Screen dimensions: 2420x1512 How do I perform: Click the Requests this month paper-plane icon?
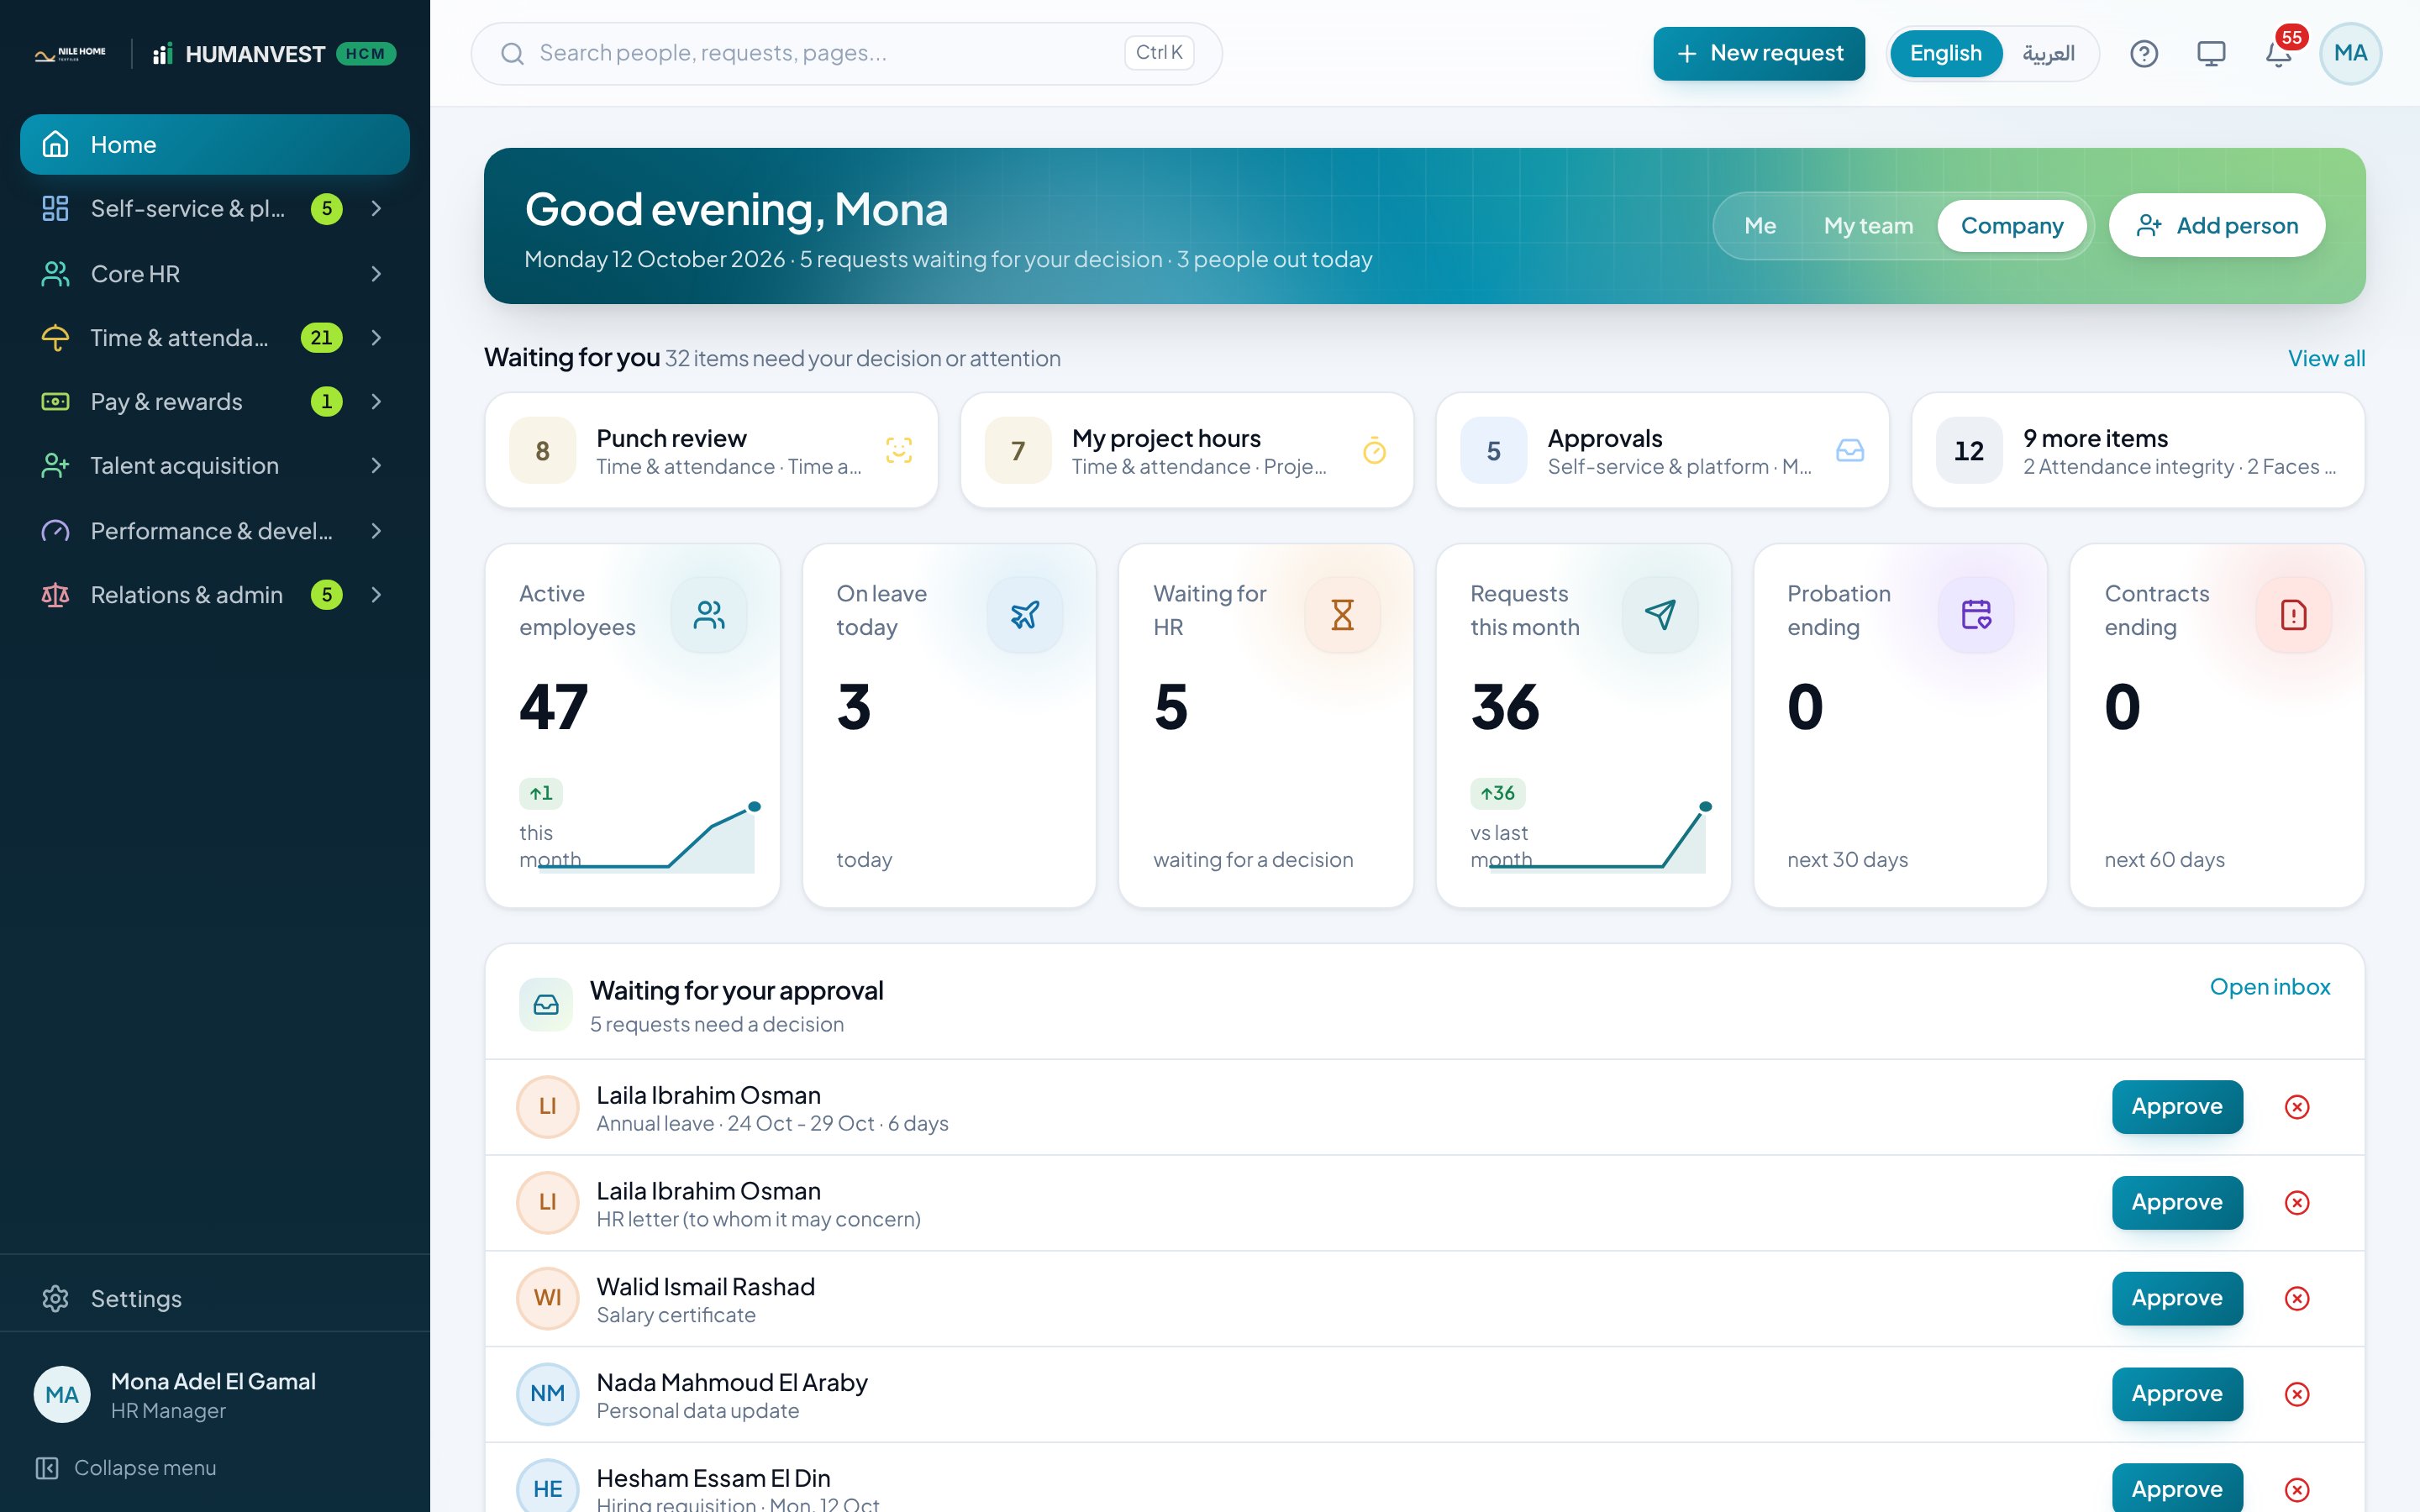1660,615
